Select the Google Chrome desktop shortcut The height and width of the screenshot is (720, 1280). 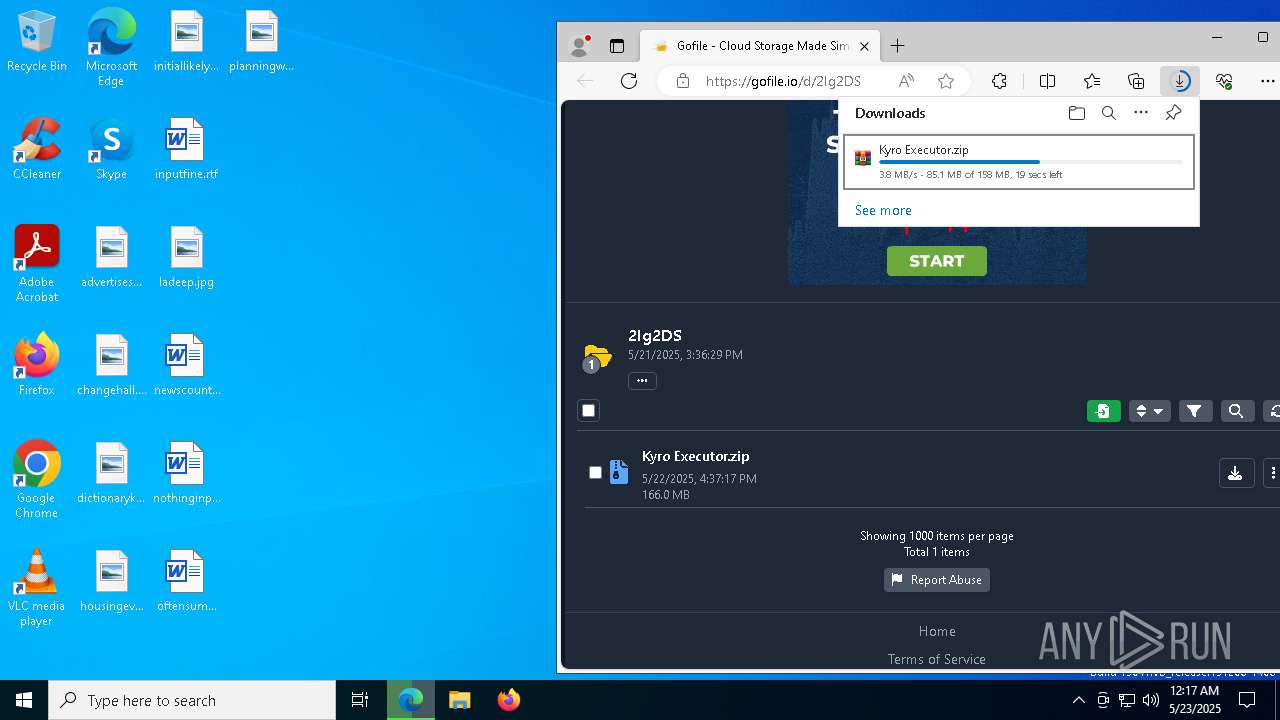36,479
